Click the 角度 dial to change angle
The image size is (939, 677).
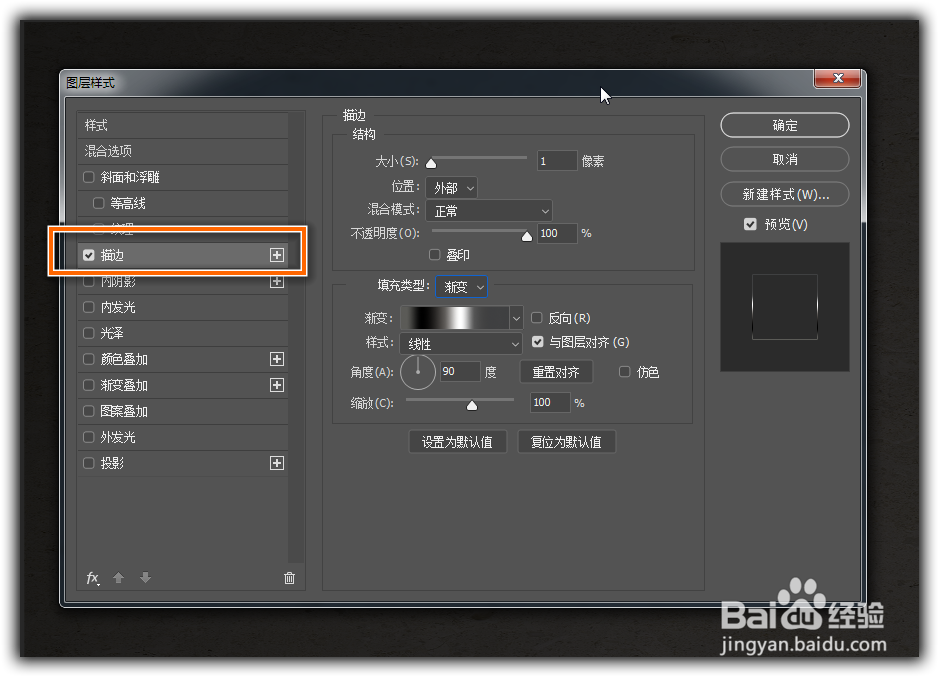(x=418, y=371)
